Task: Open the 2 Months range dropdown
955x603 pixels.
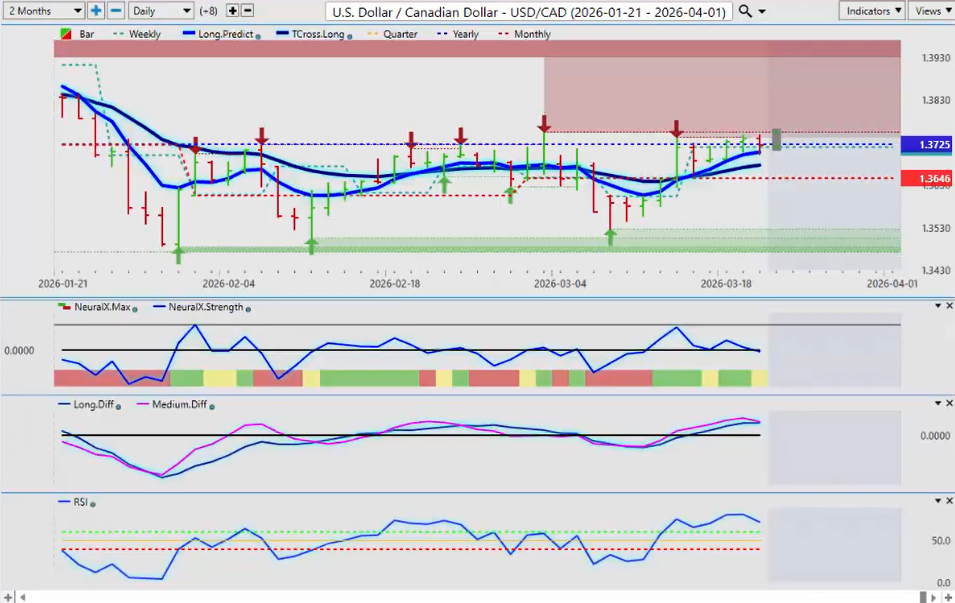Action: (x=43, y=11)
